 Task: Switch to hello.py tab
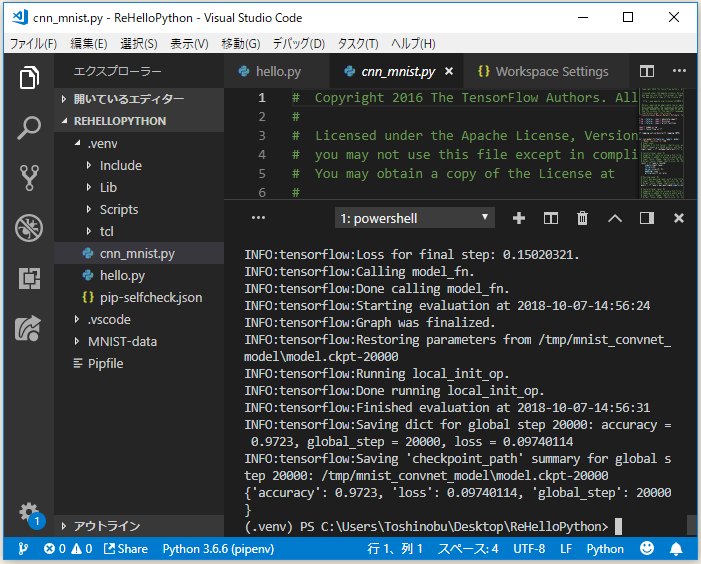(x=277, y=71)
